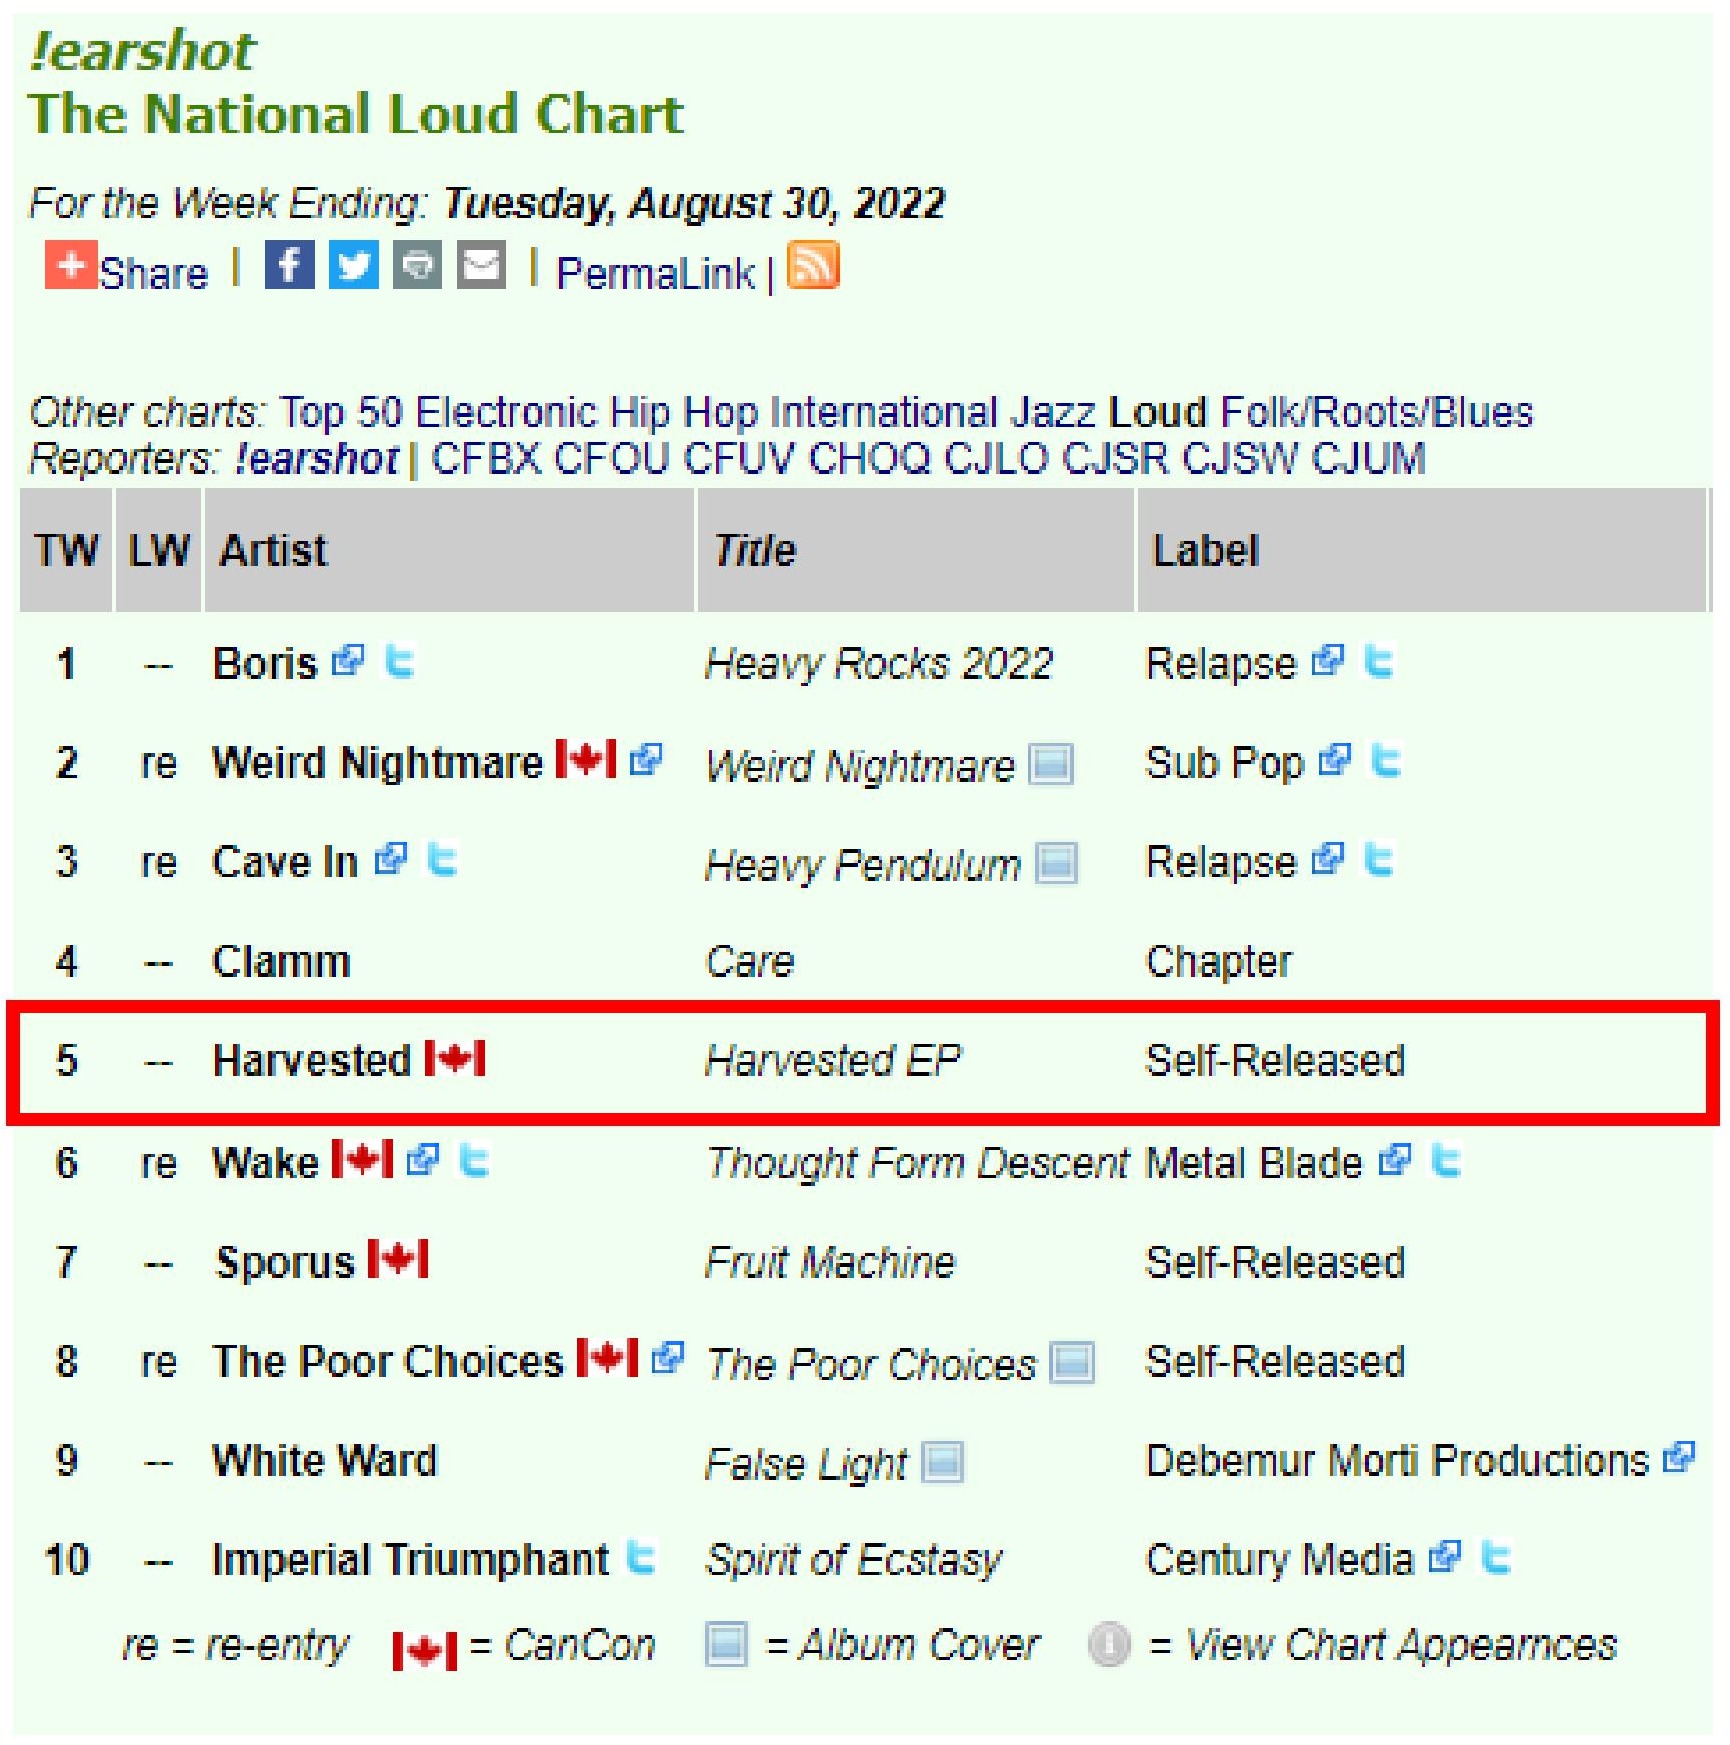This screenshot has width=1730, height=1745.
Task: Click the Twitter share icon
Action: [x=353, y=266]
